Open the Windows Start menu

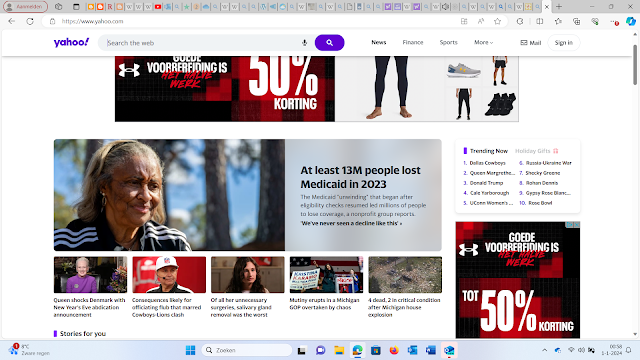190,350
